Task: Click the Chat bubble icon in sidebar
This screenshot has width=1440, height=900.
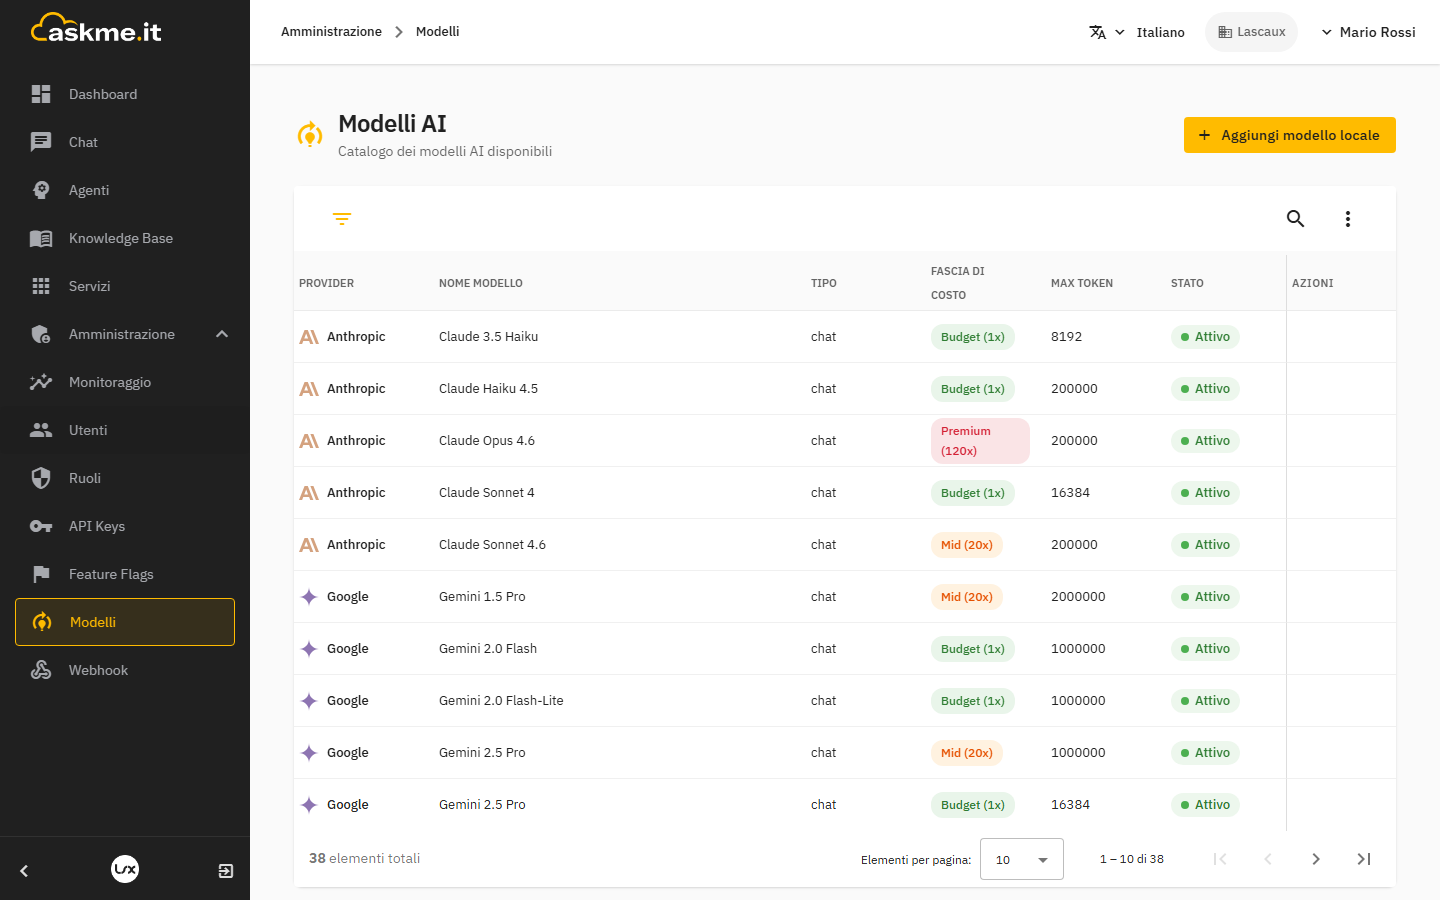Action: tap(41, 142)
